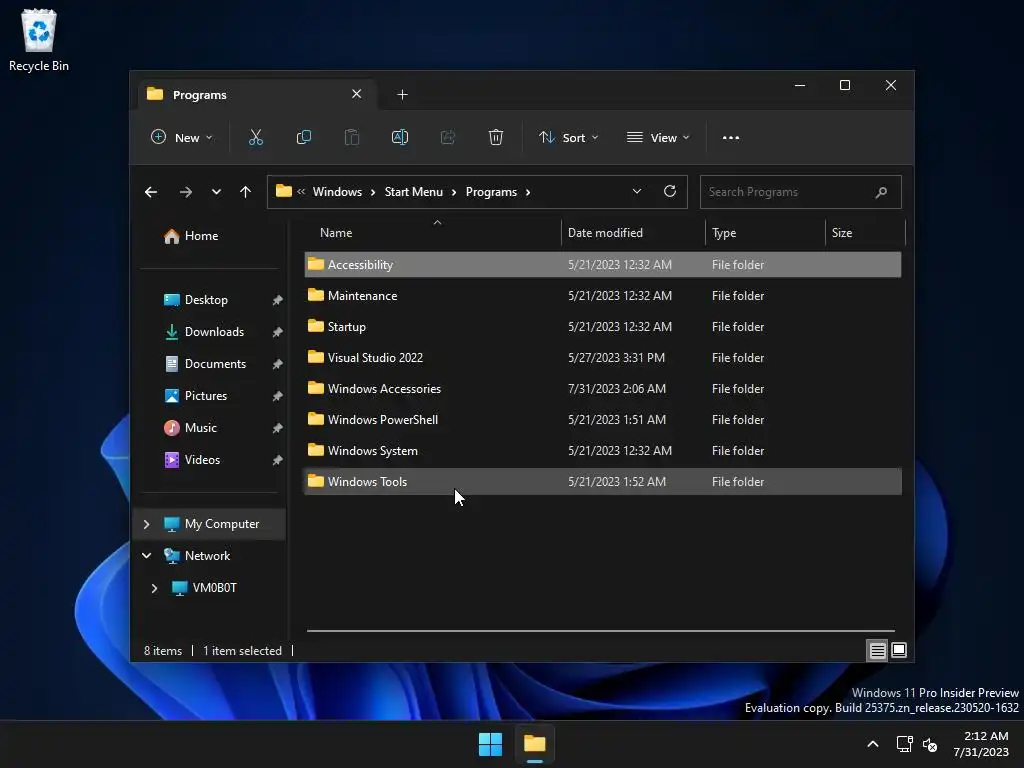The width and height of the screenshot is (1024, 768).
Task: Select the Windows Tools folder
Action: point(603,482)
